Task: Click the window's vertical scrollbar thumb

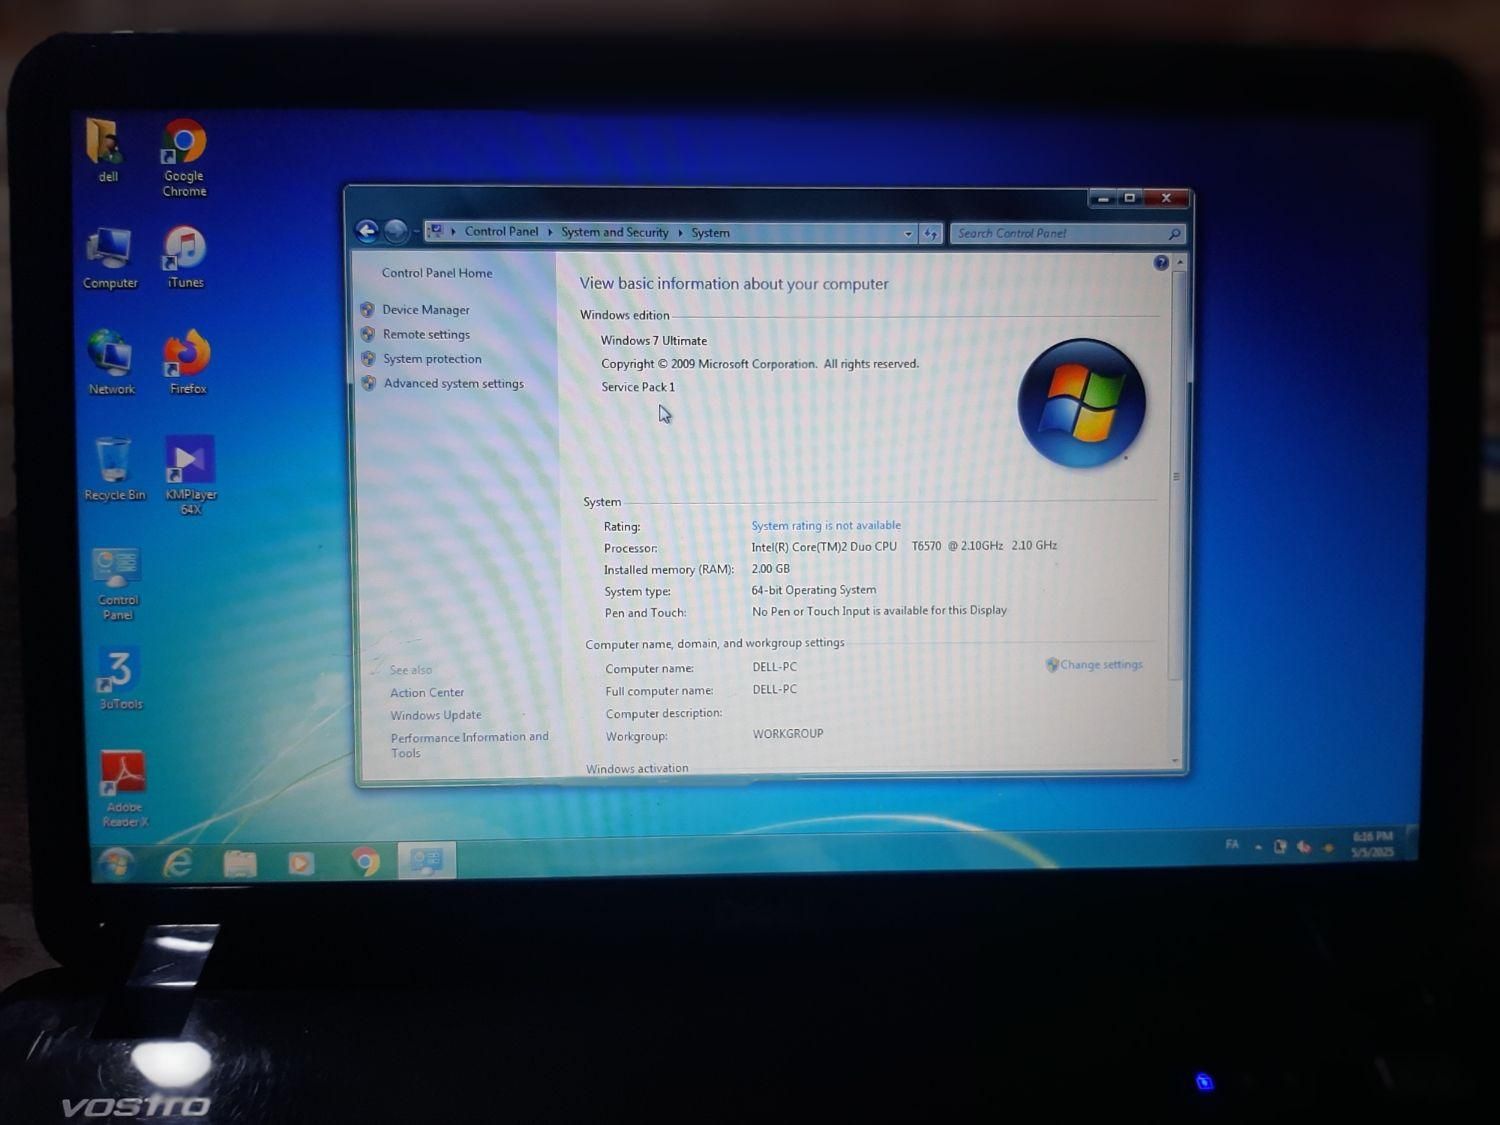Action: [1177, 476]
